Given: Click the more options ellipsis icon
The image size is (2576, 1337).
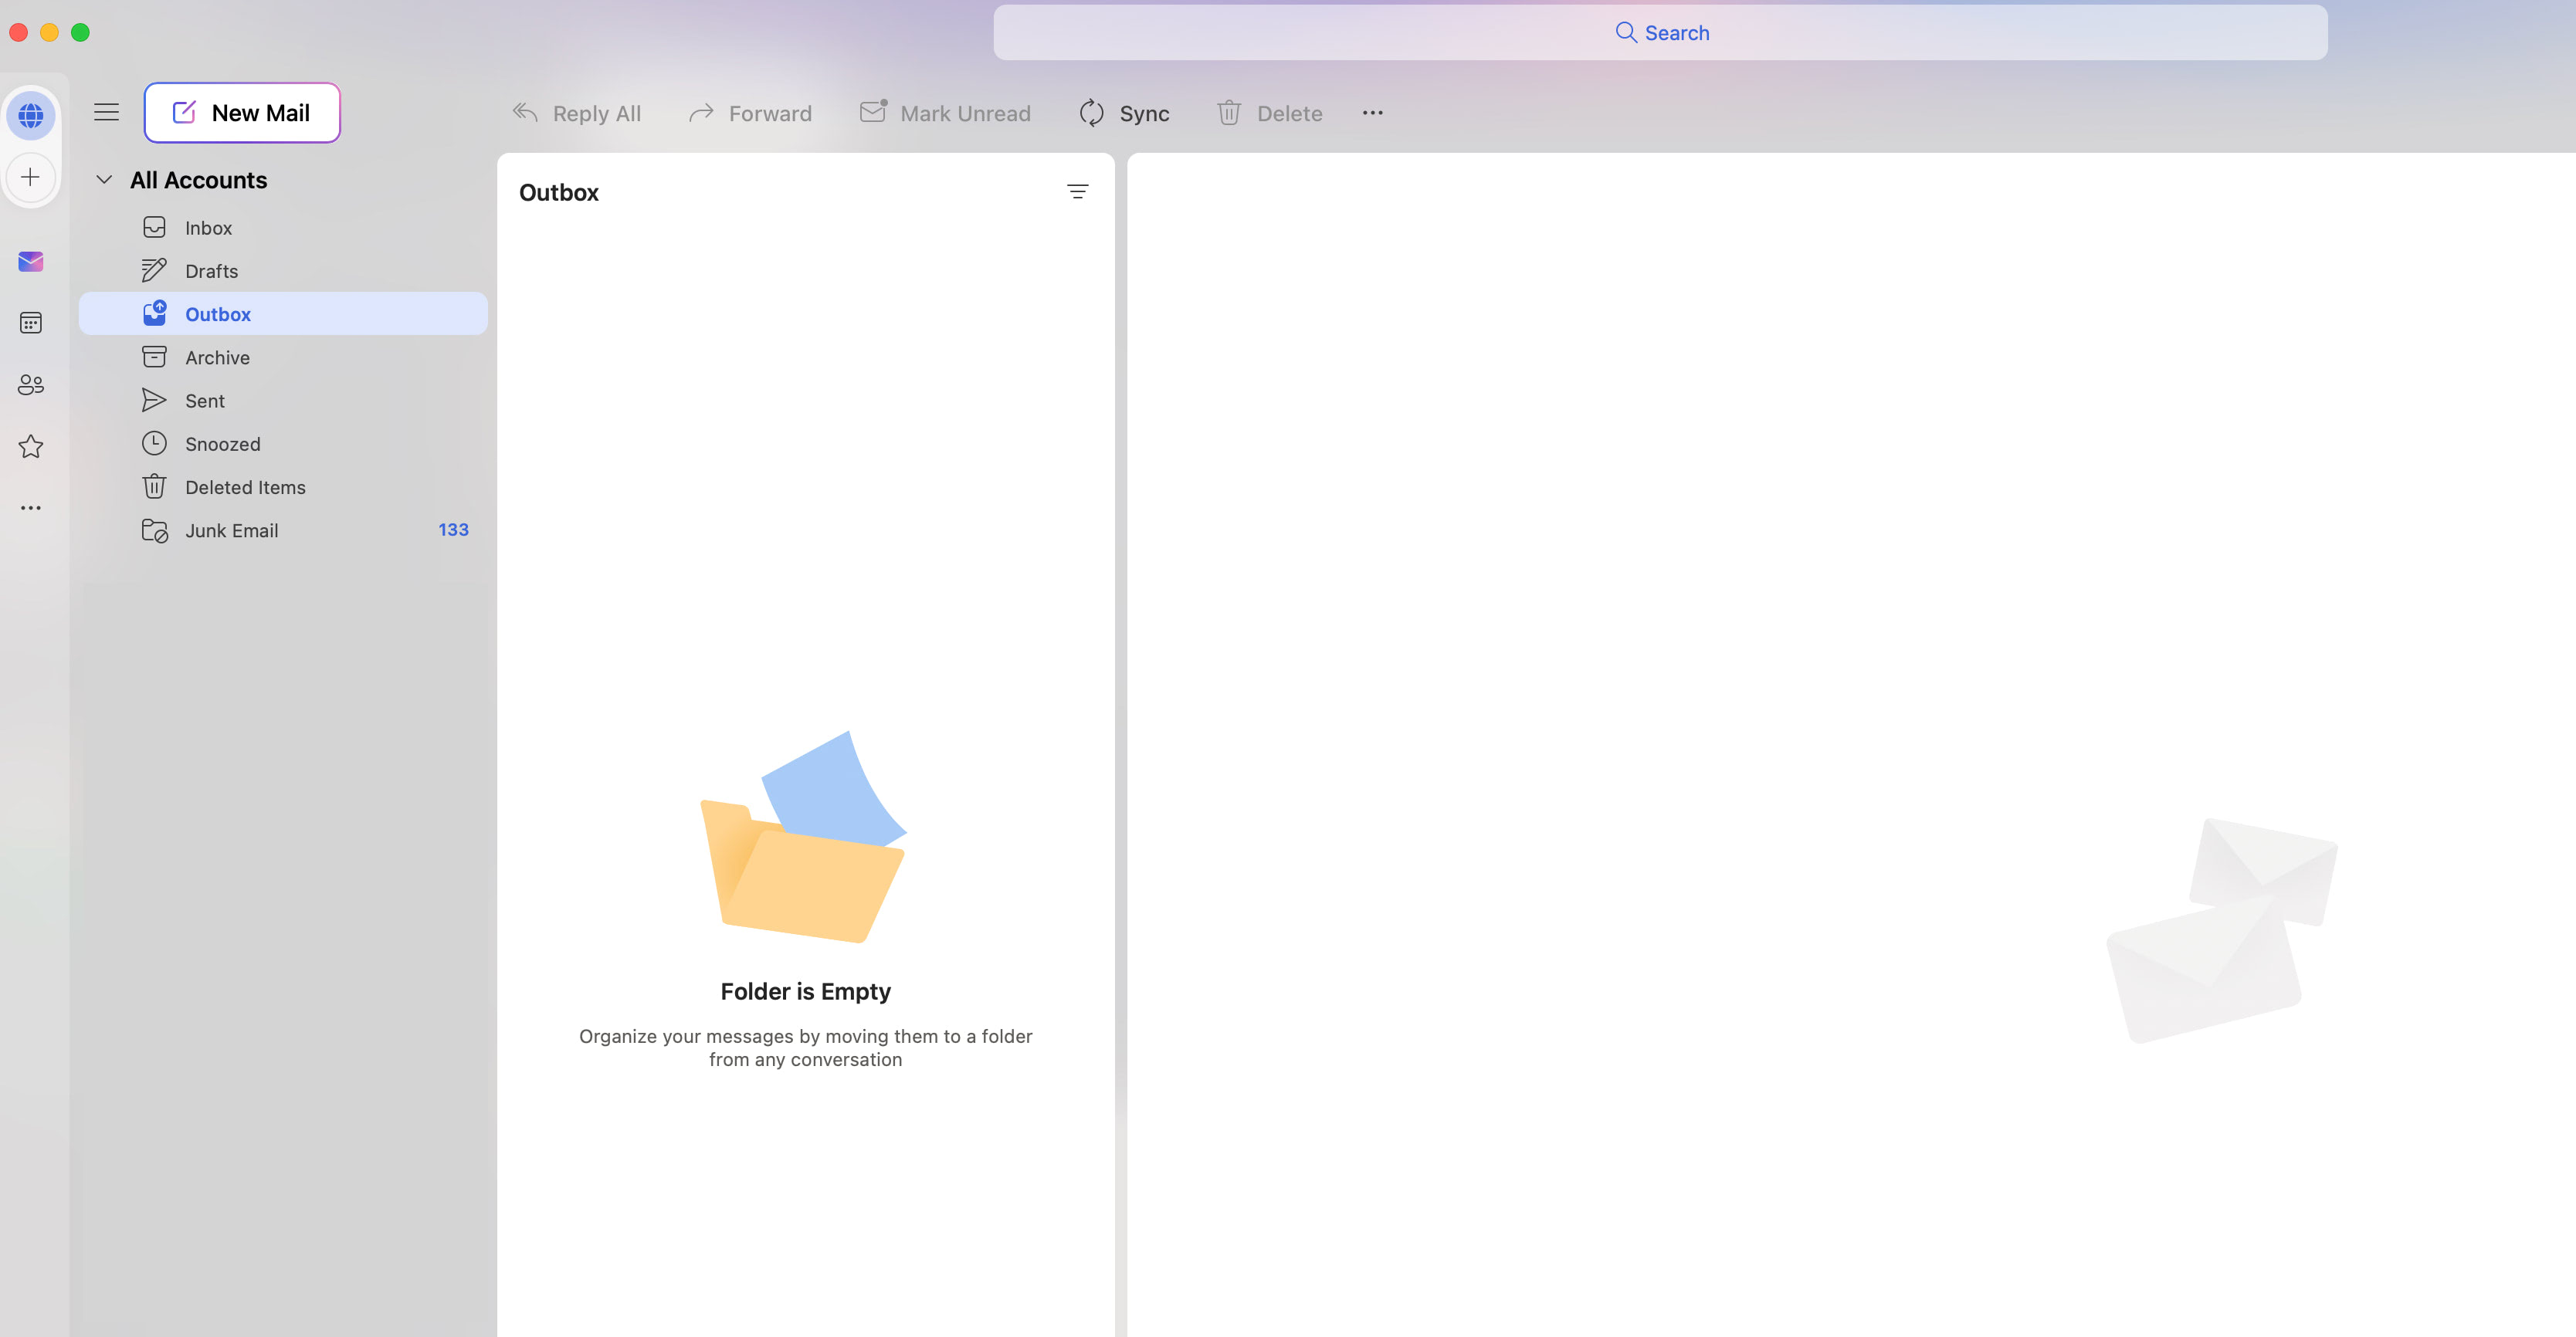Looking at the screenshot, I should (x=1373, y=113).
